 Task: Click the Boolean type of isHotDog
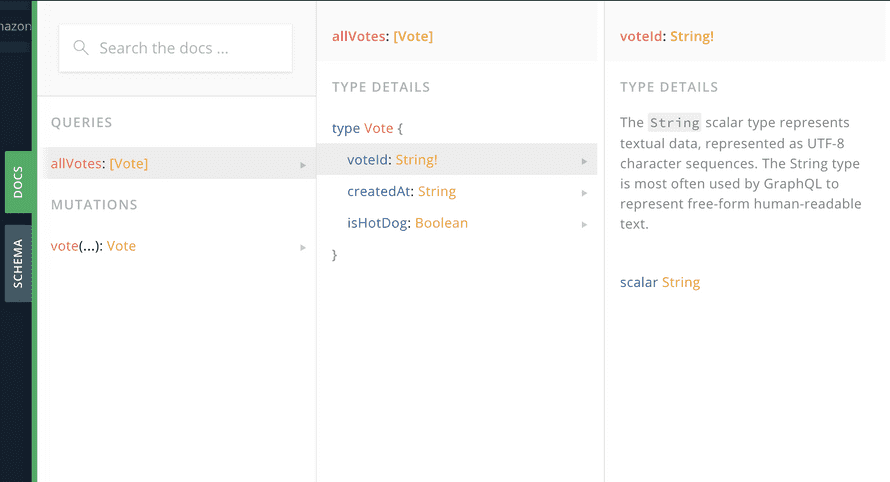(441, 224)
